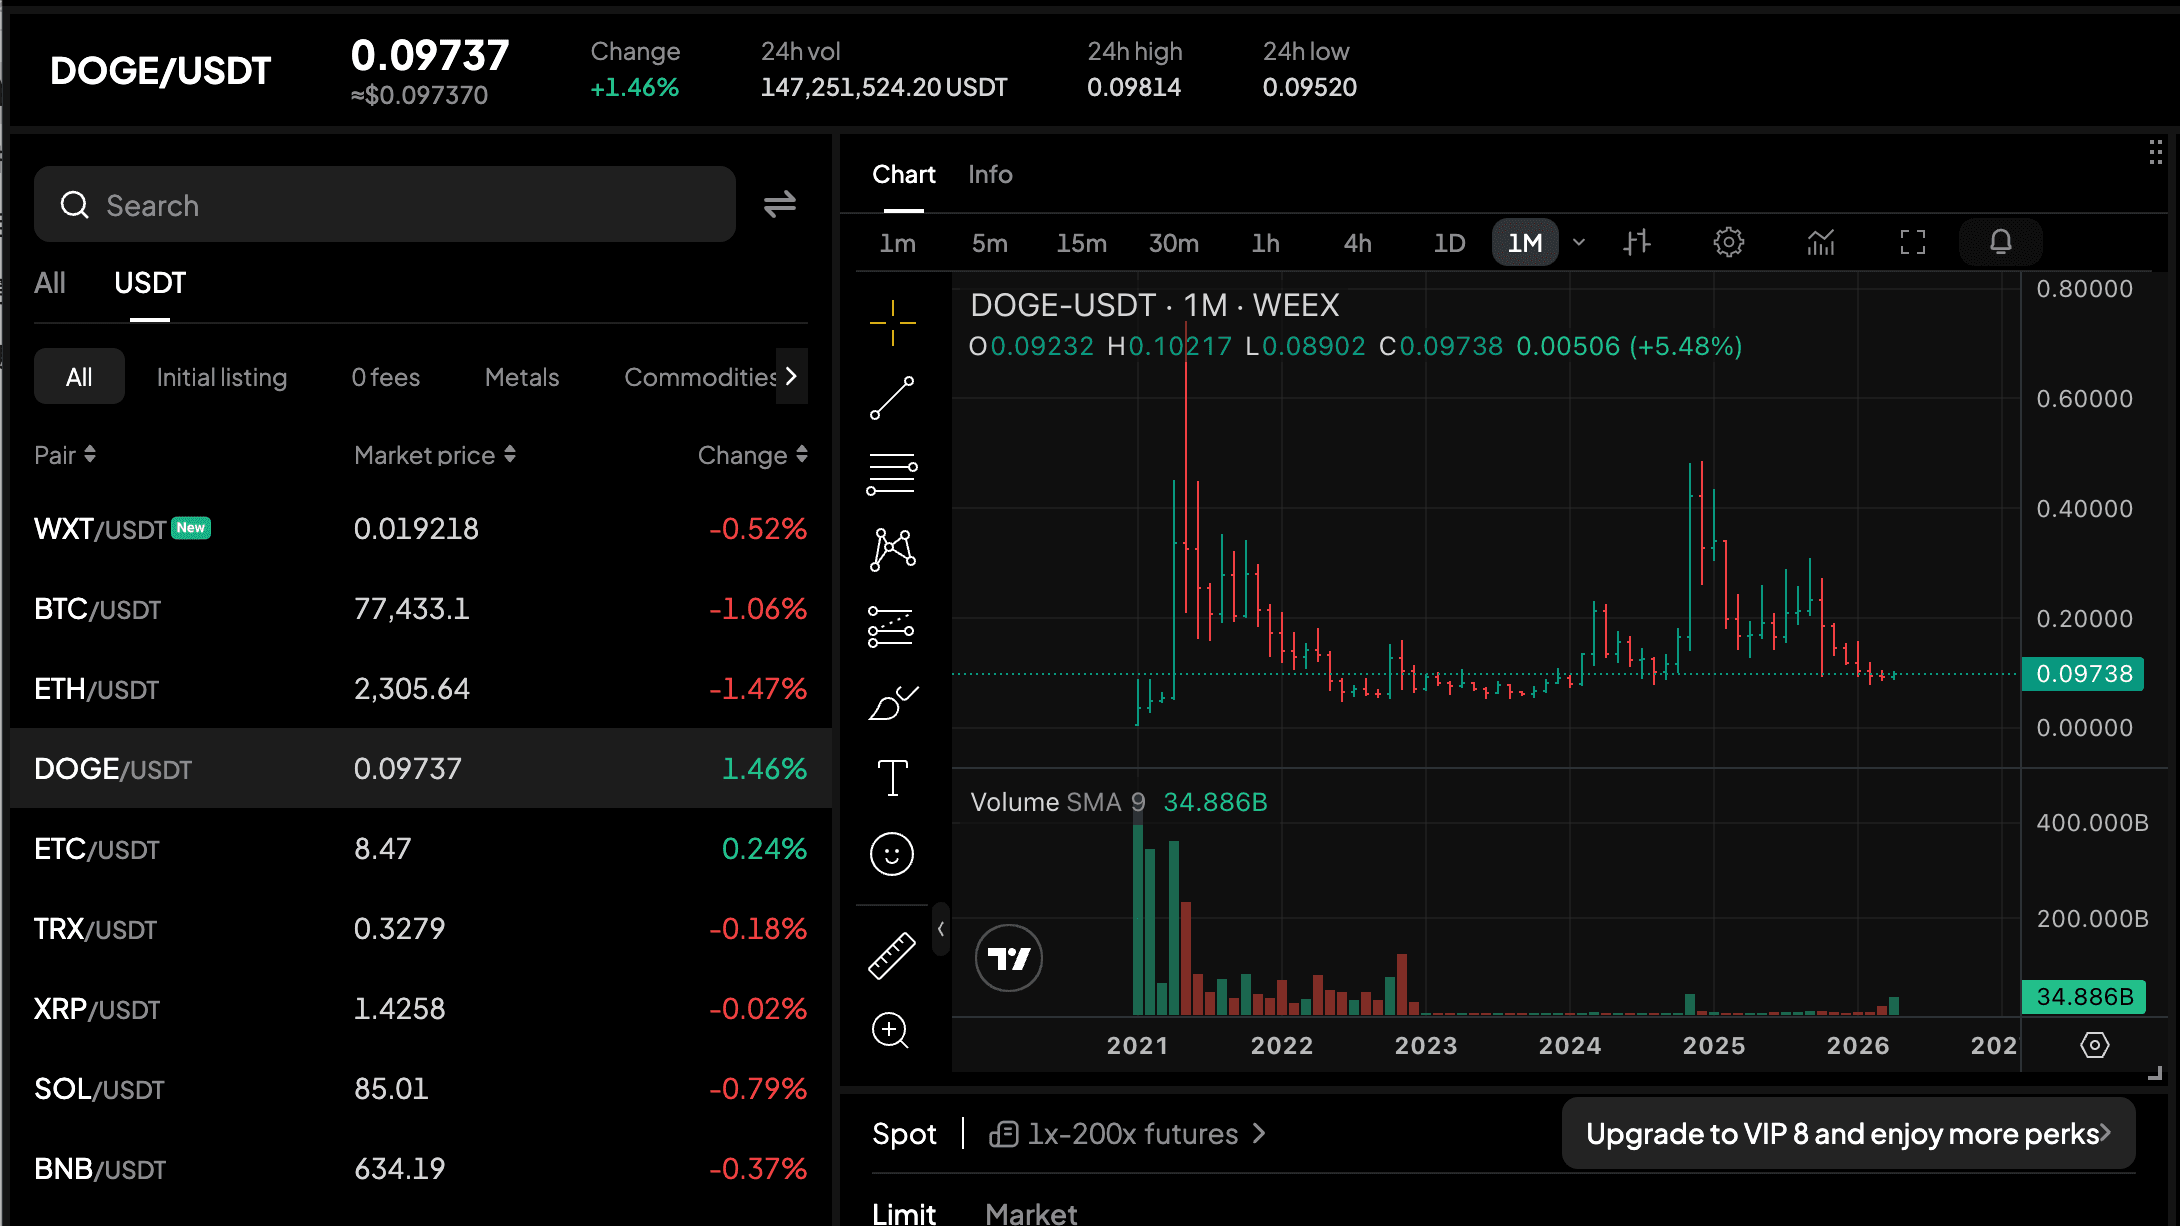
Task: Open the emoji icons tool
Action: tap(892, 854)
